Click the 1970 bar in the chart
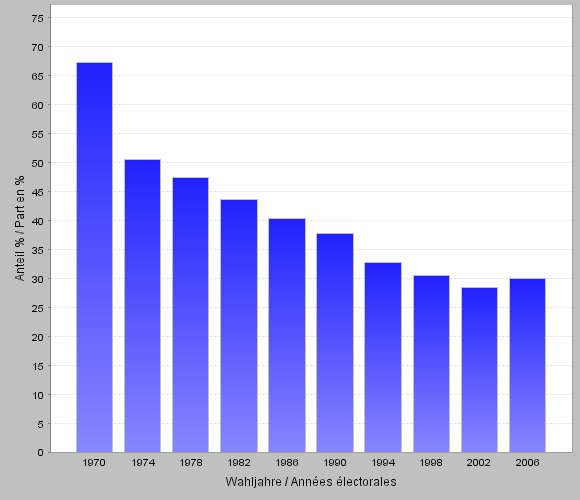This screenshot has height=500, width=580. tap(94, 257)
